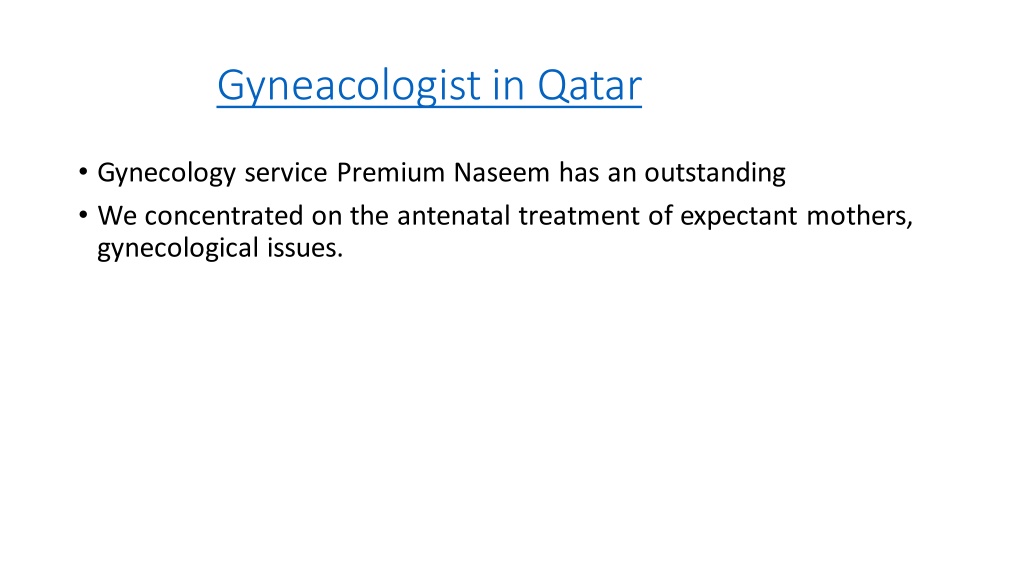
Task: Click the word service in first bullet
Action: pos(286,172)
